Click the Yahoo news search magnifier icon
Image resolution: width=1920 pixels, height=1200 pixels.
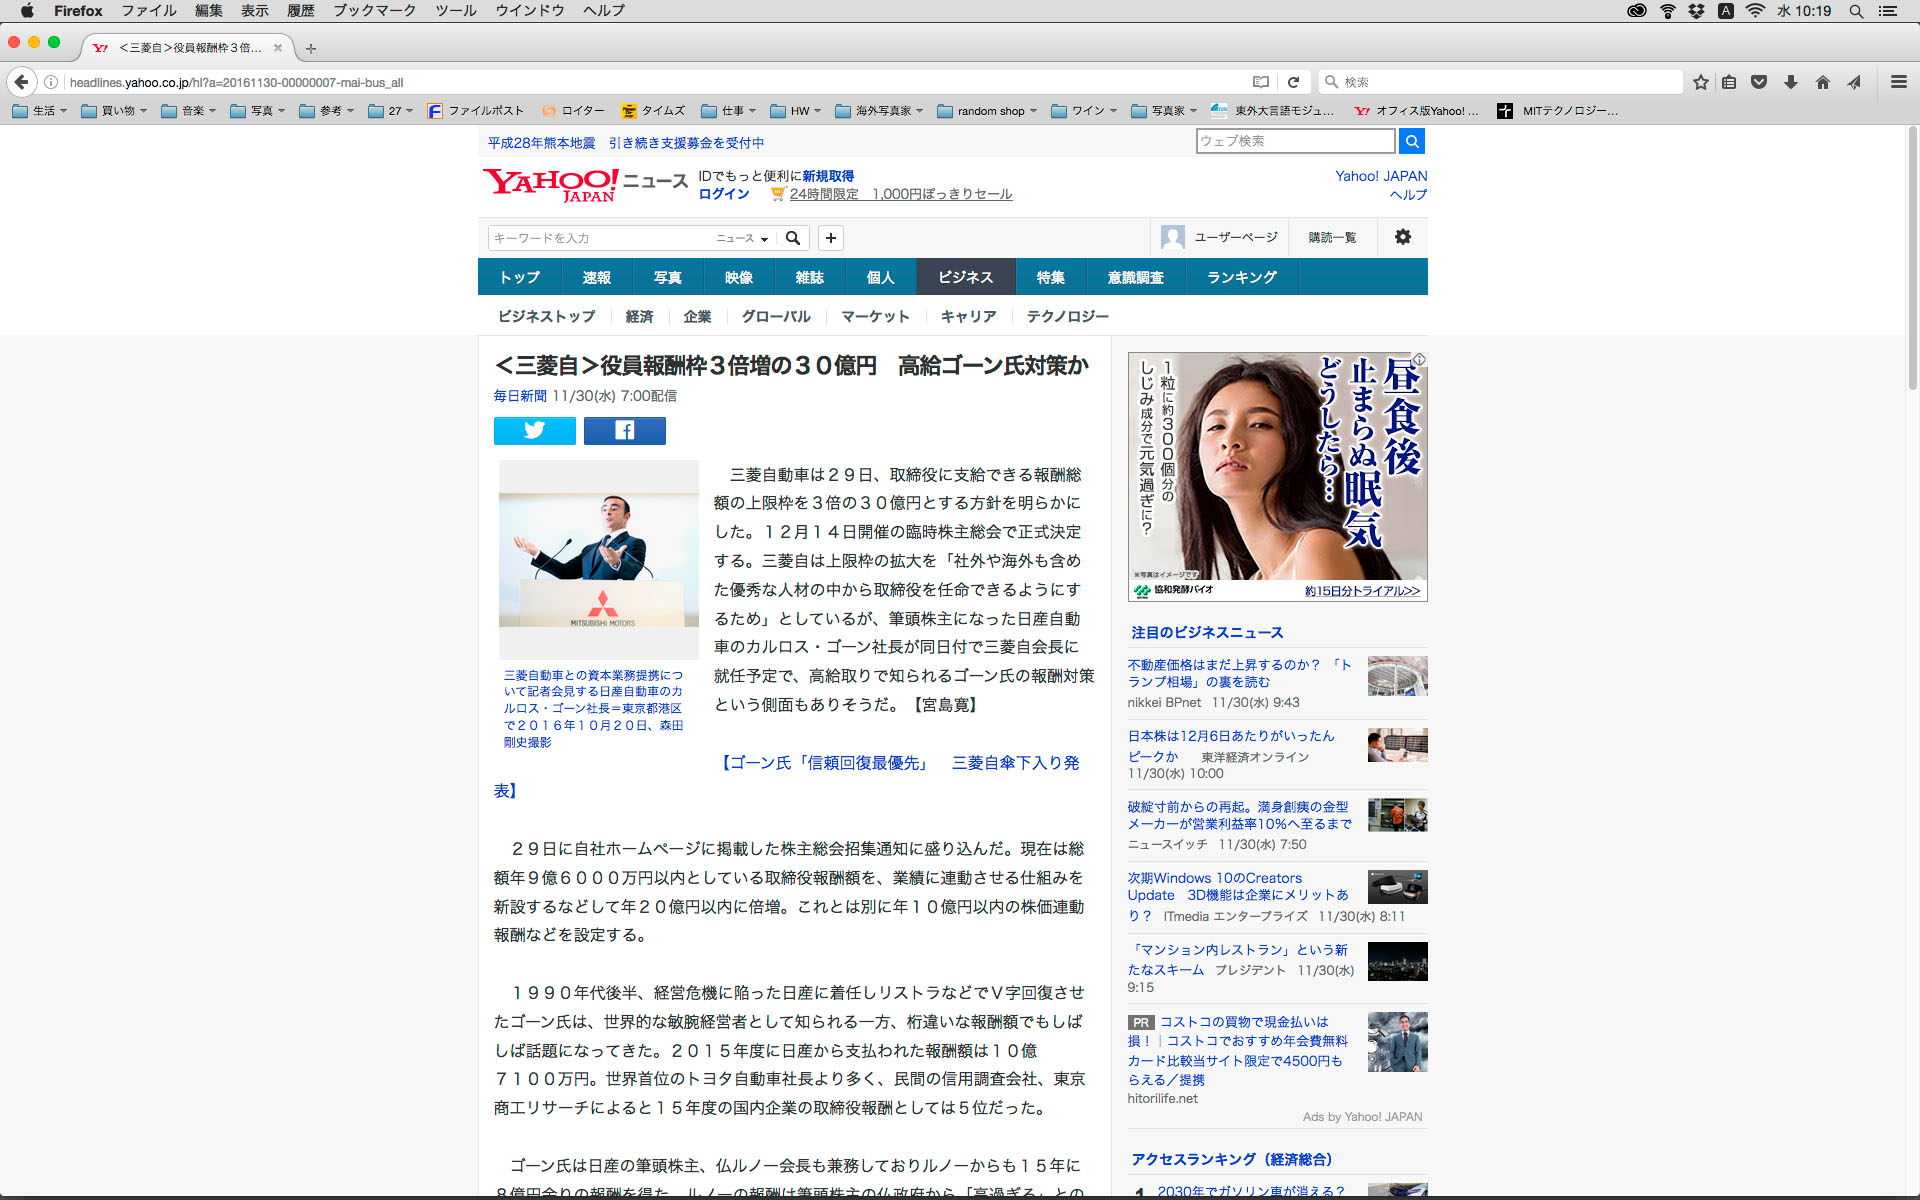tap(793, 238)
